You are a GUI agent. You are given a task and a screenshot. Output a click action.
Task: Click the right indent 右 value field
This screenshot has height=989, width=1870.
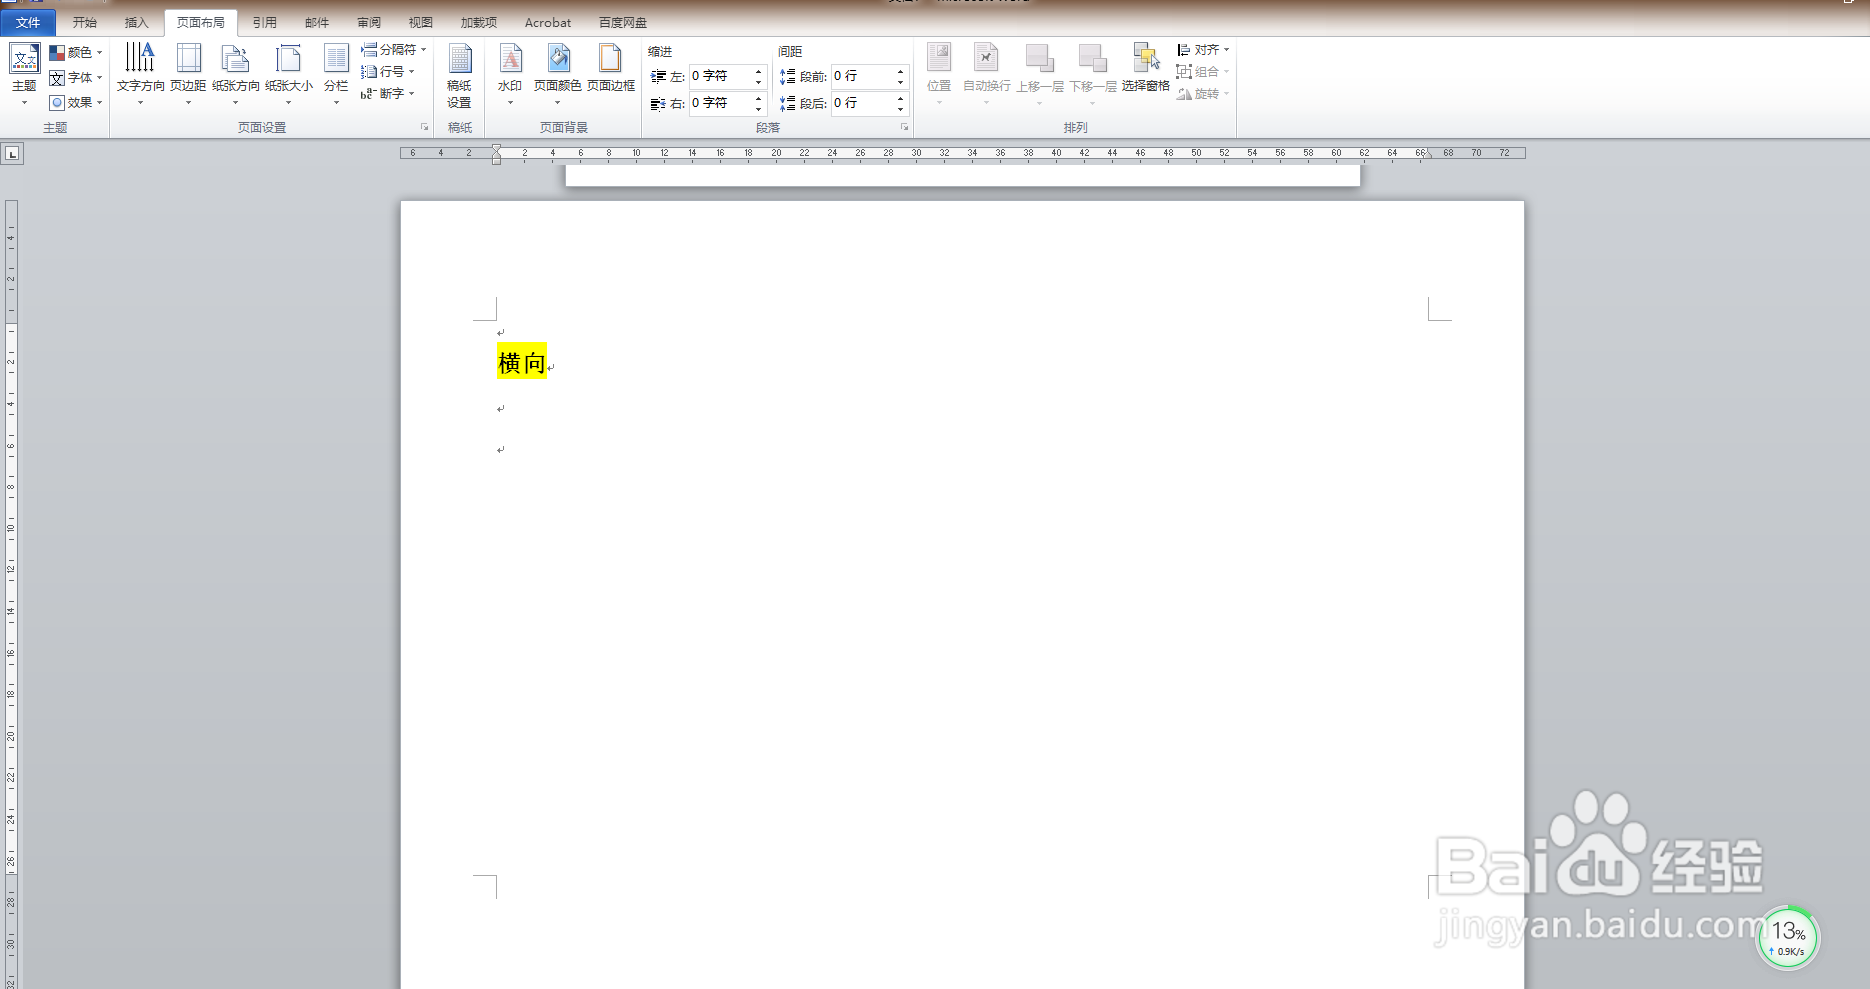720,103
